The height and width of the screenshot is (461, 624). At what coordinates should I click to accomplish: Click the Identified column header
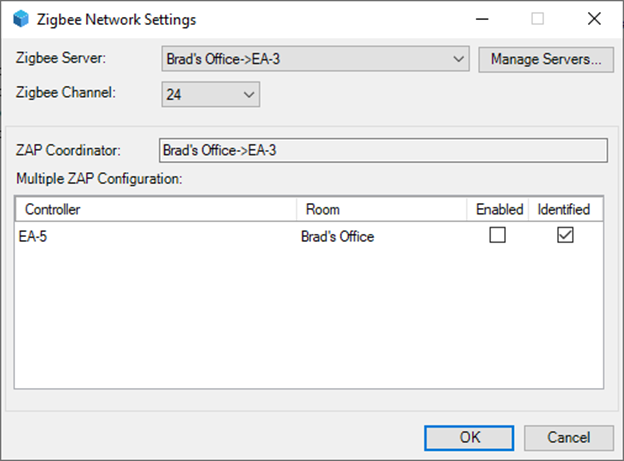(x=566, y=209)
